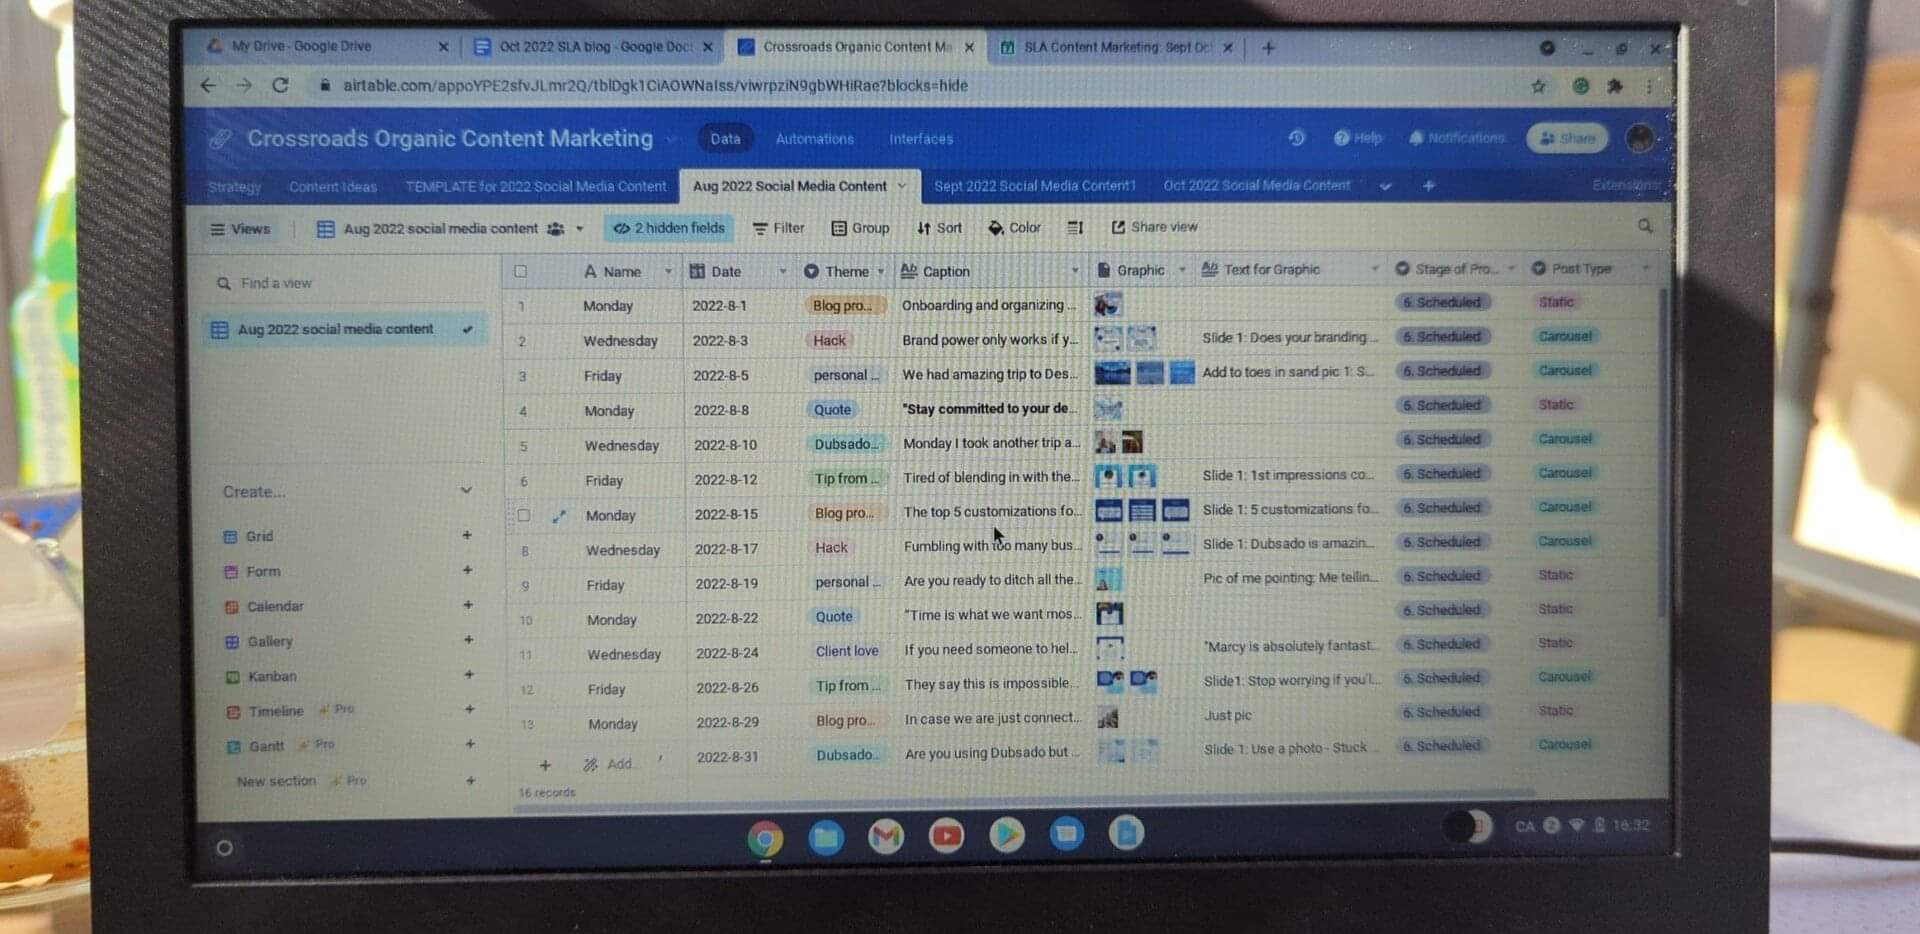Image resolution: width=1920 pixels, height=934 pixels.
Task: Open Gmail from the shelf
Action: point(886,836)
